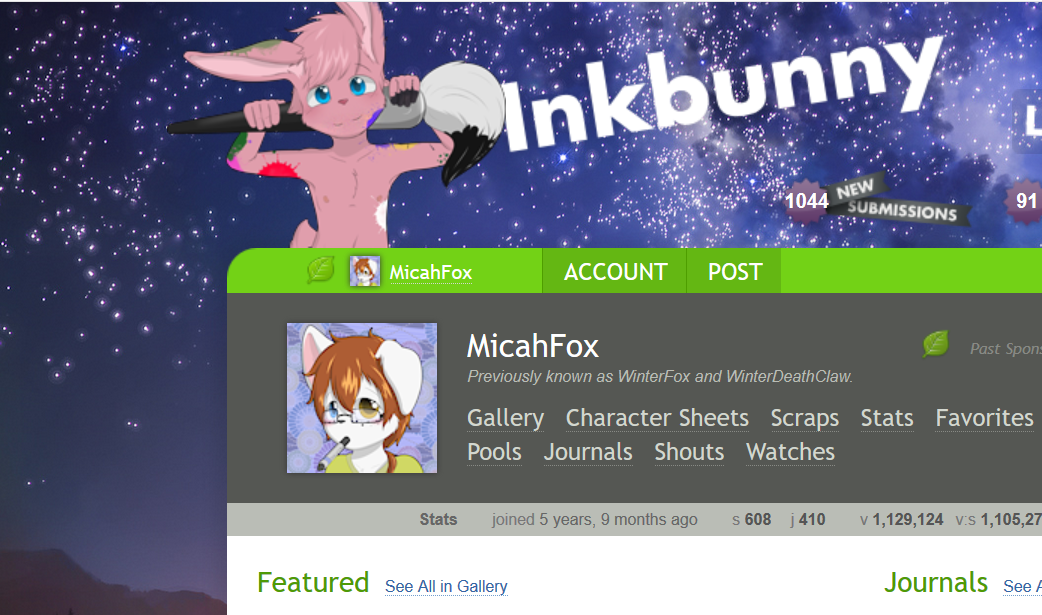Screen dimensions: 1042x615
Task: Click the 1044 new submissions badge
Action: 807,200
